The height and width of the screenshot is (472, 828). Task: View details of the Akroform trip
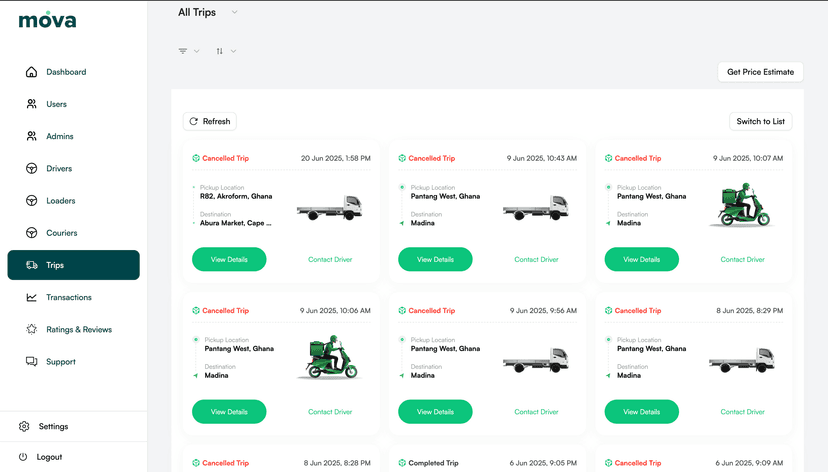tap(229, 259)
